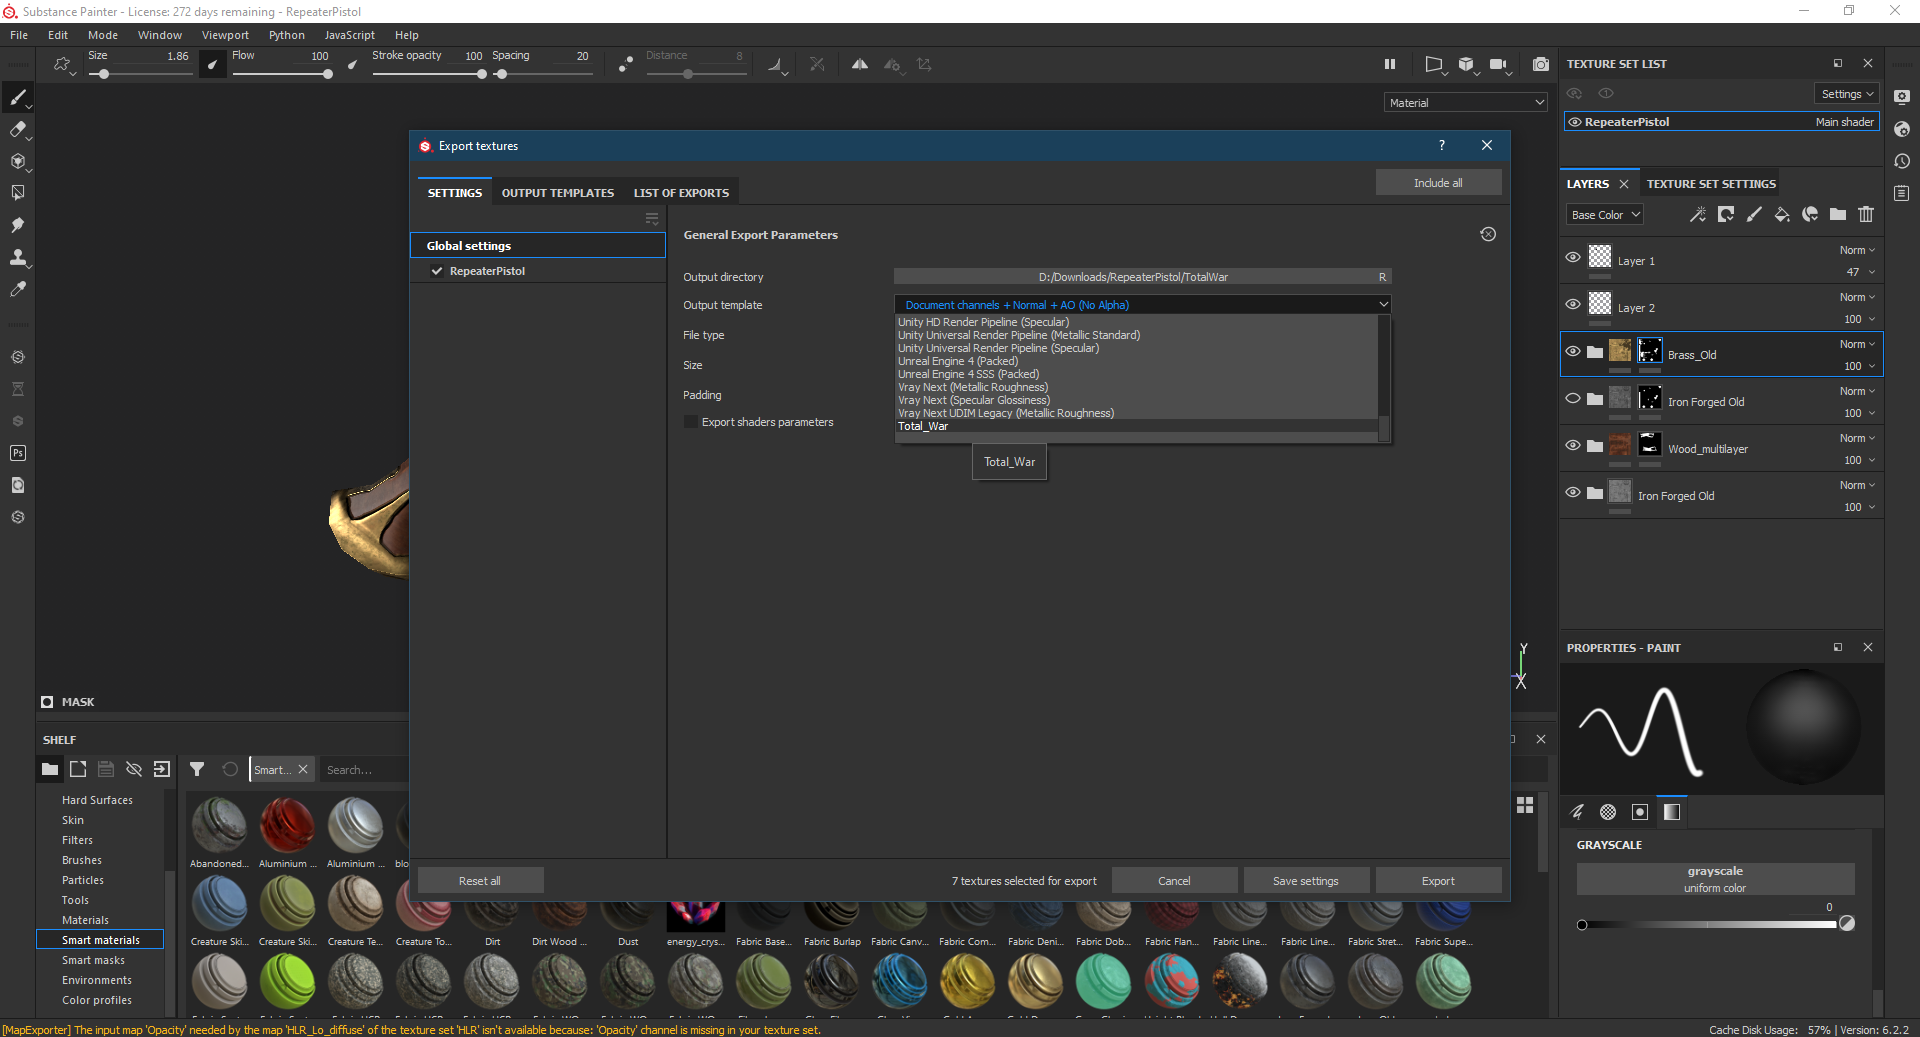Click the brush Size slider handle
1920x1037 pixels.
point(104,74)
